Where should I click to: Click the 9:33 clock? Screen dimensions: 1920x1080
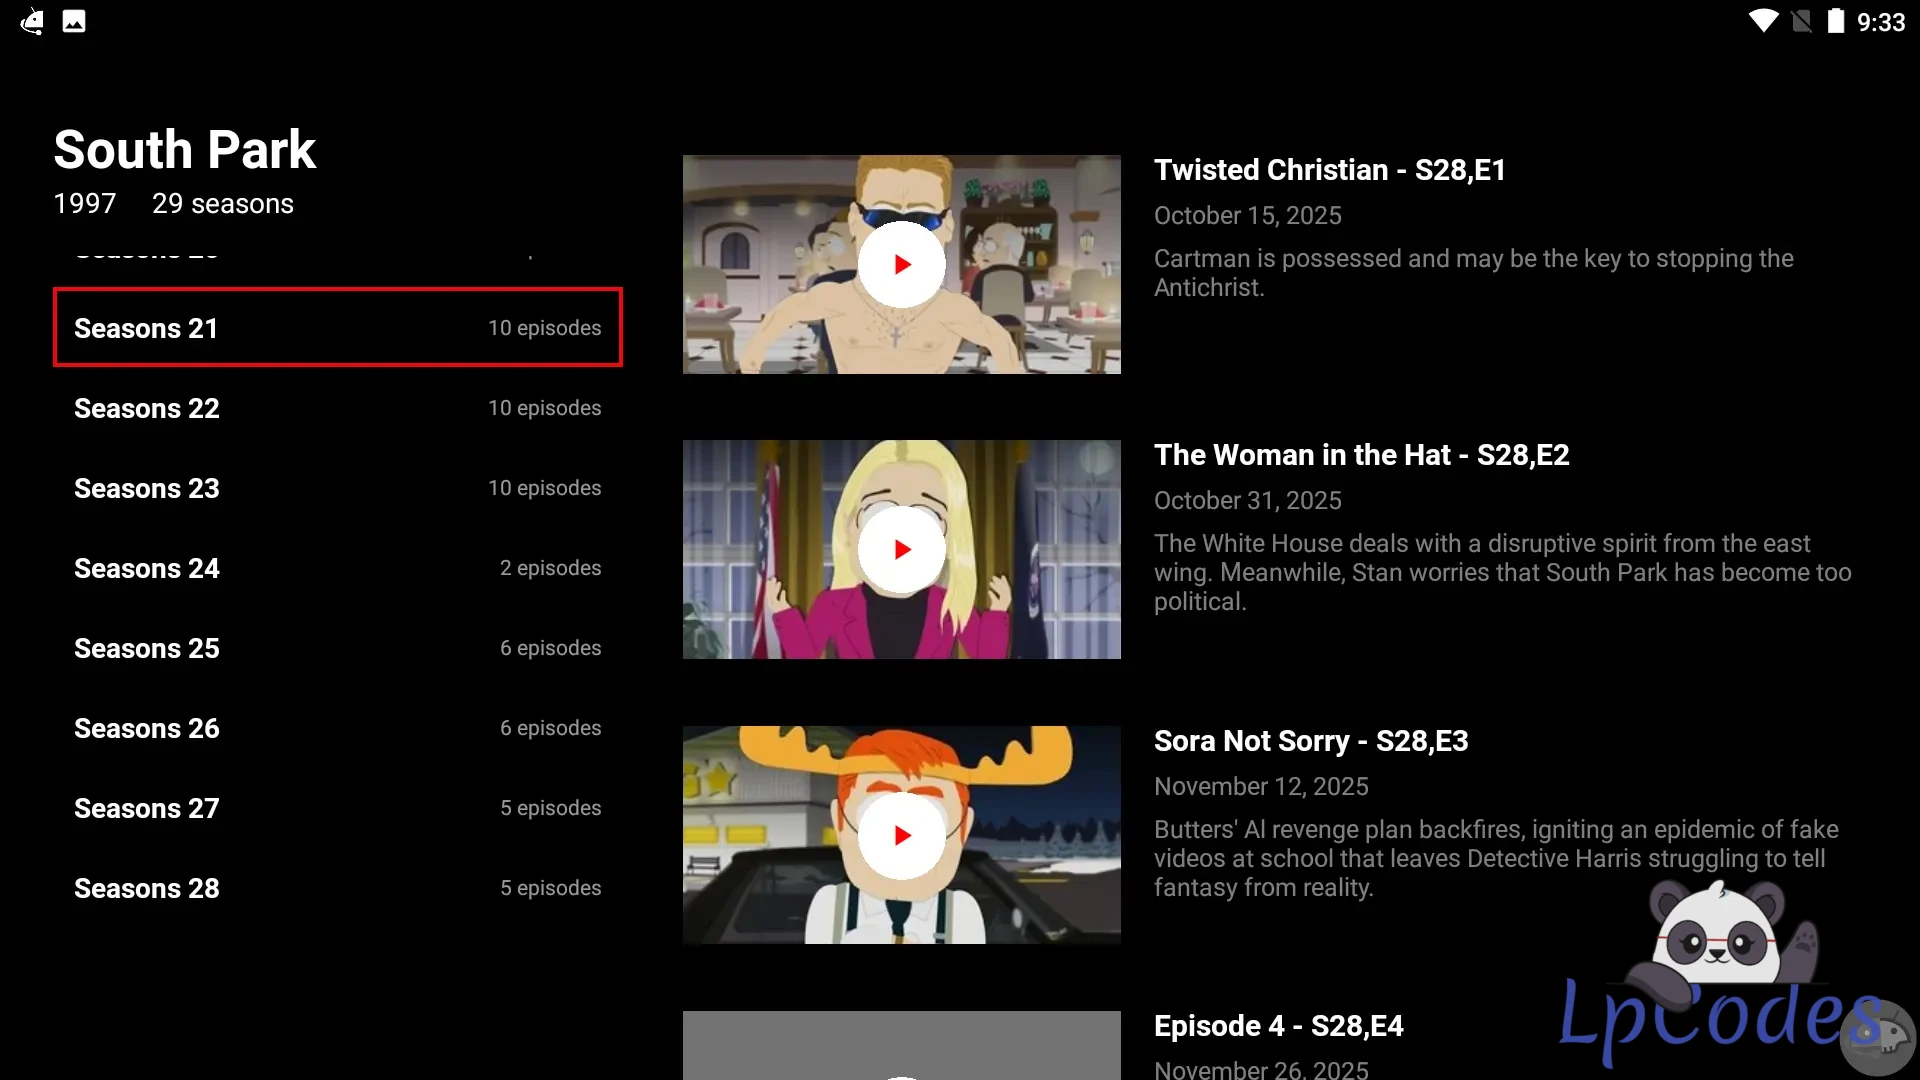[x=1881, y=22]
